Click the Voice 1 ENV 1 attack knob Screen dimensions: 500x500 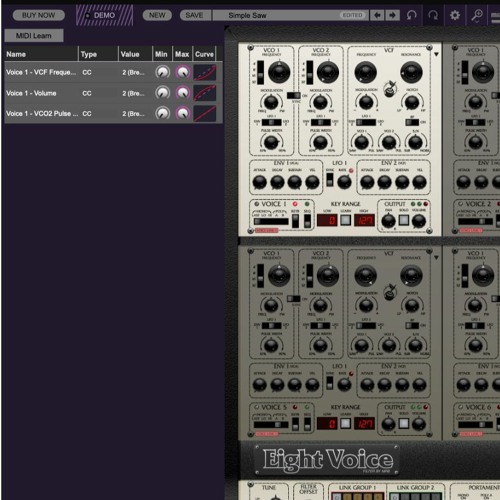tap(260, 182)
